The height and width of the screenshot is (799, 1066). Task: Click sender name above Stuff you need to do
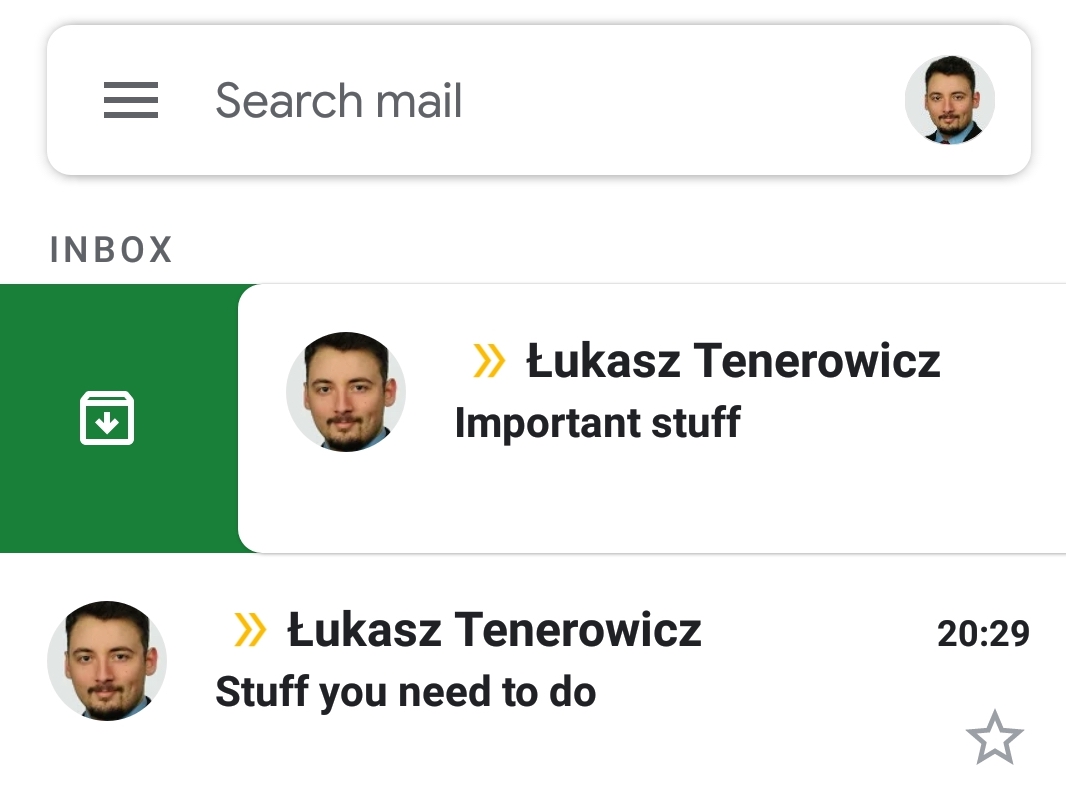(x=494, y=630)
